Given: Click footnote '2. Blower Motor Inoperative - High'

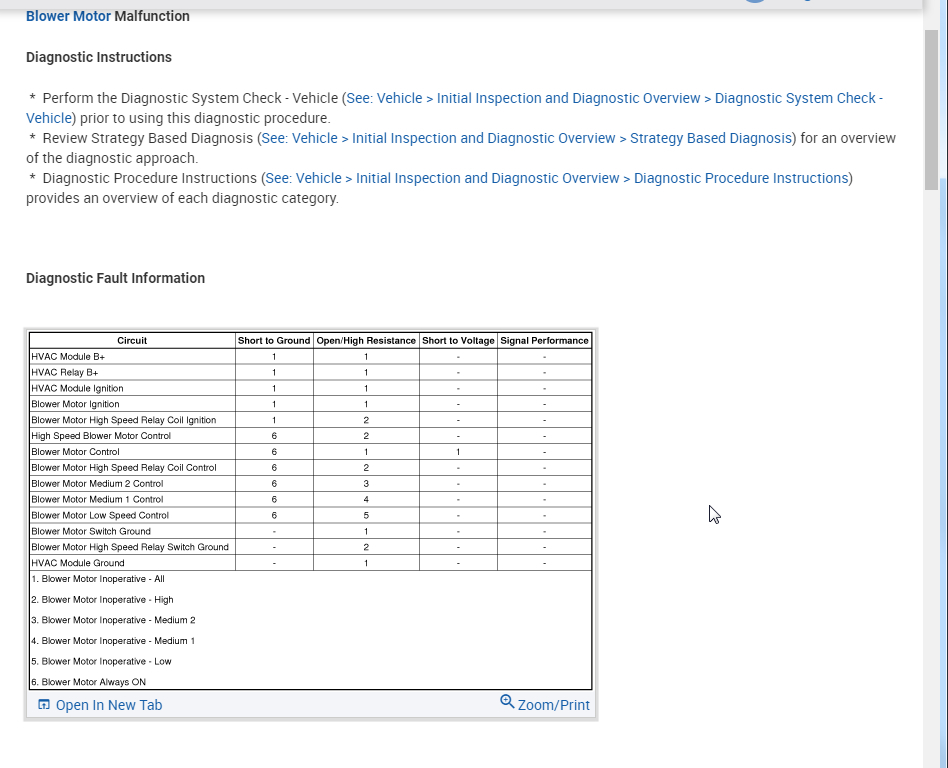Looking at the screenshot, I should [x=102, y=599].
